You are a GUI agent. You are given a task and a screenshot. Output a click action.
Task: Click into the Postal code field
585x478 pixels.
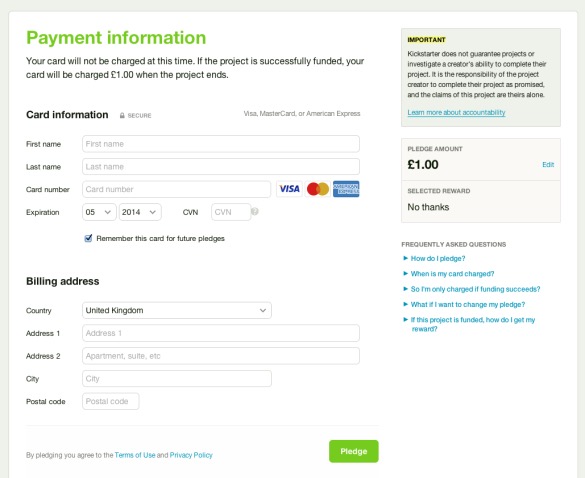[x=111, y=402]
